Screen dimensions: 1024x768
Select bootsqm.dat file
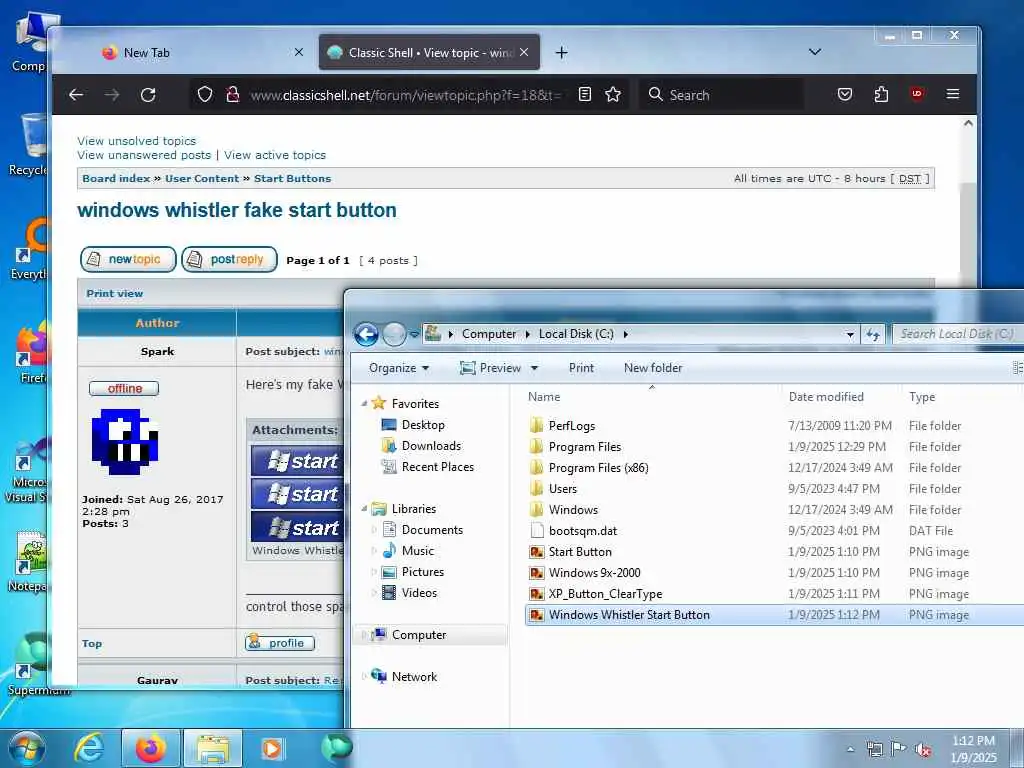583,530
